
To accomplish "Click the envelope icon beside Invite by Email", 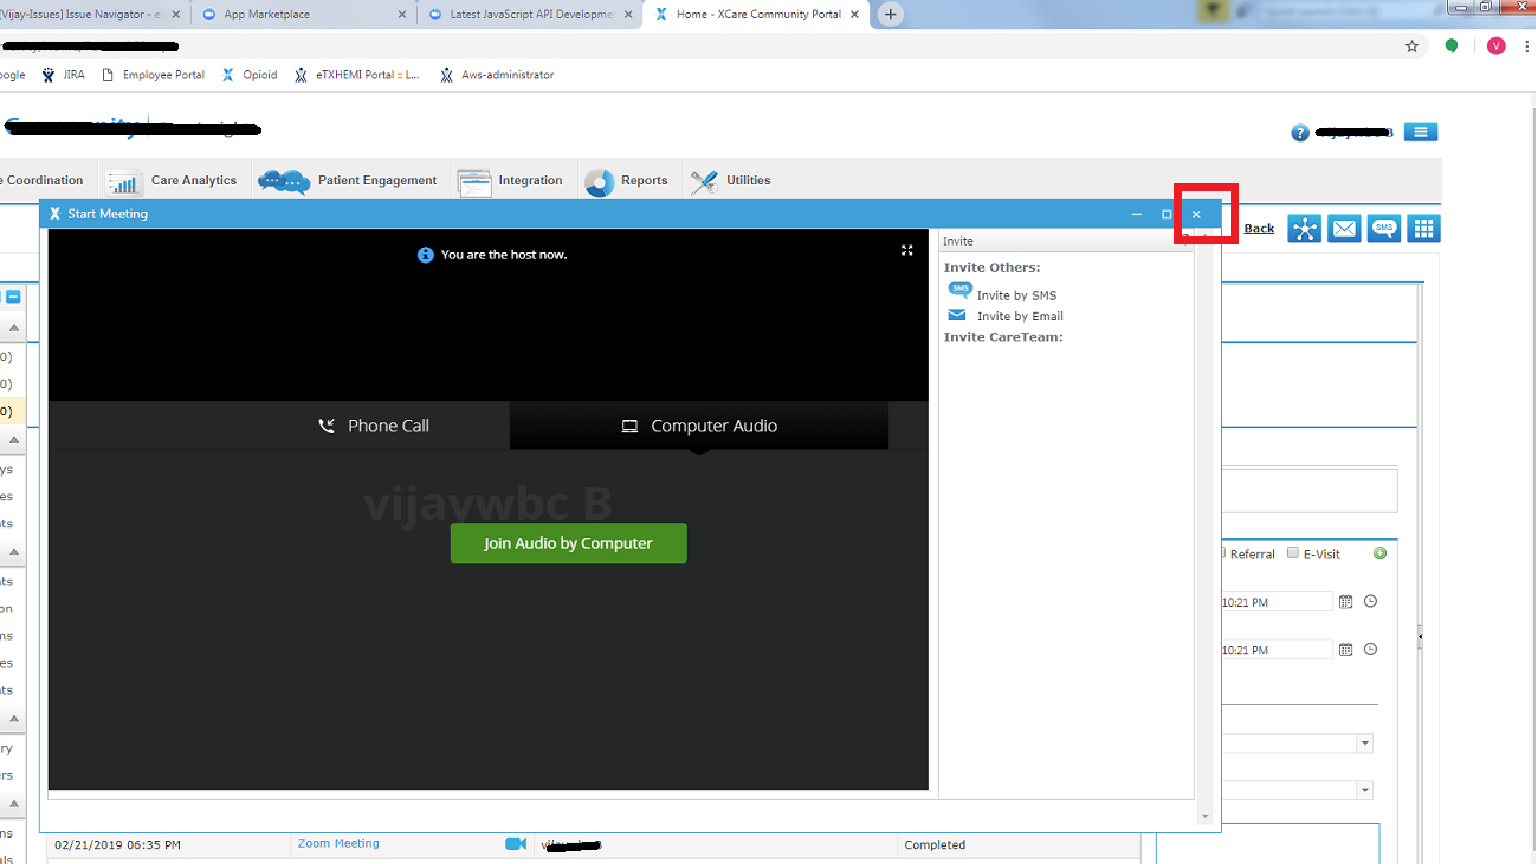I will (x=957, y=315).
